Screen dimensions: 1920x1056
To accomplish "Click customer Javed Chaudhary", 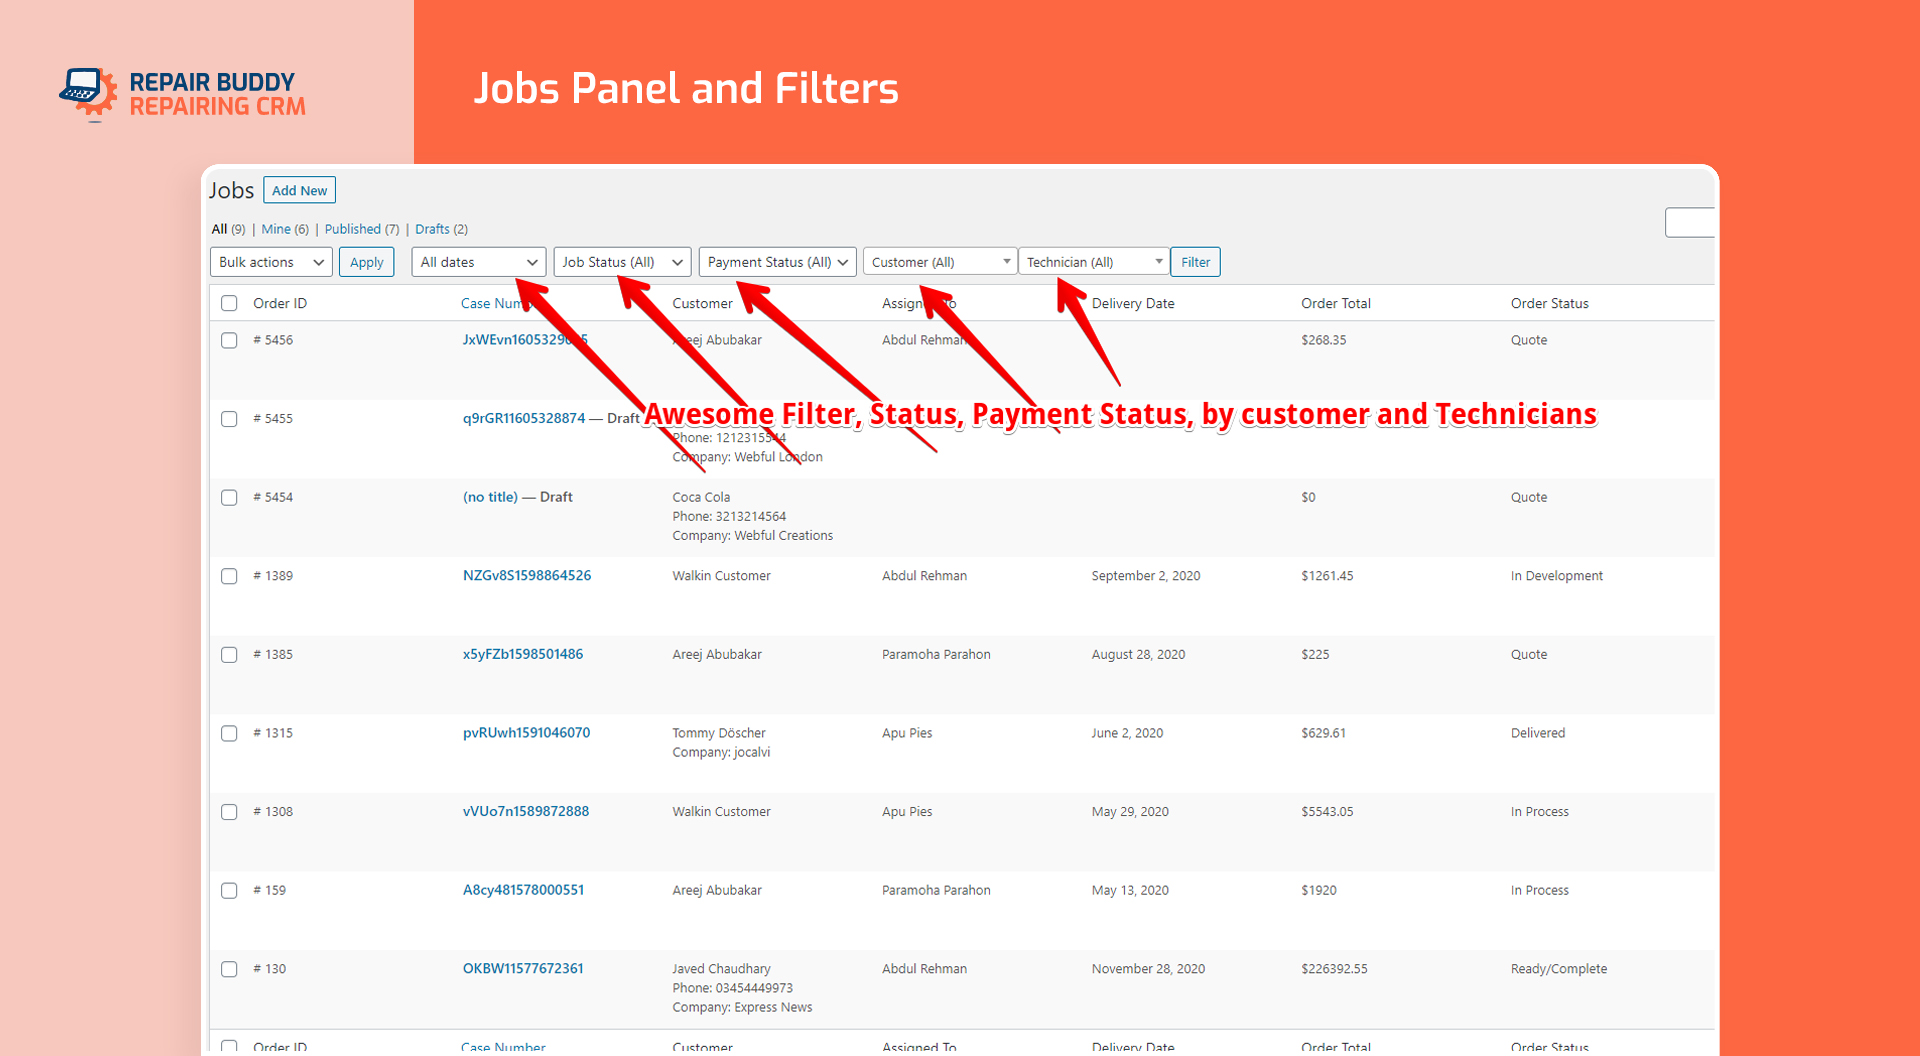I will (x=721, y=969).
